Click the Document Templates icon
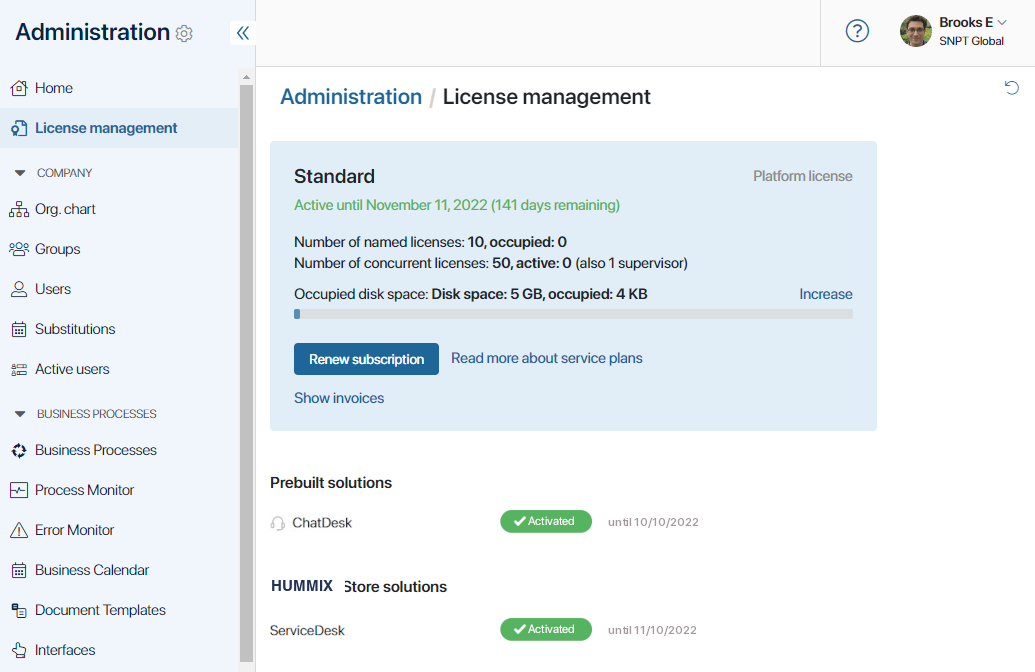Image resolution: width=1035 pixels, height=672 pixels. point(19,611)
